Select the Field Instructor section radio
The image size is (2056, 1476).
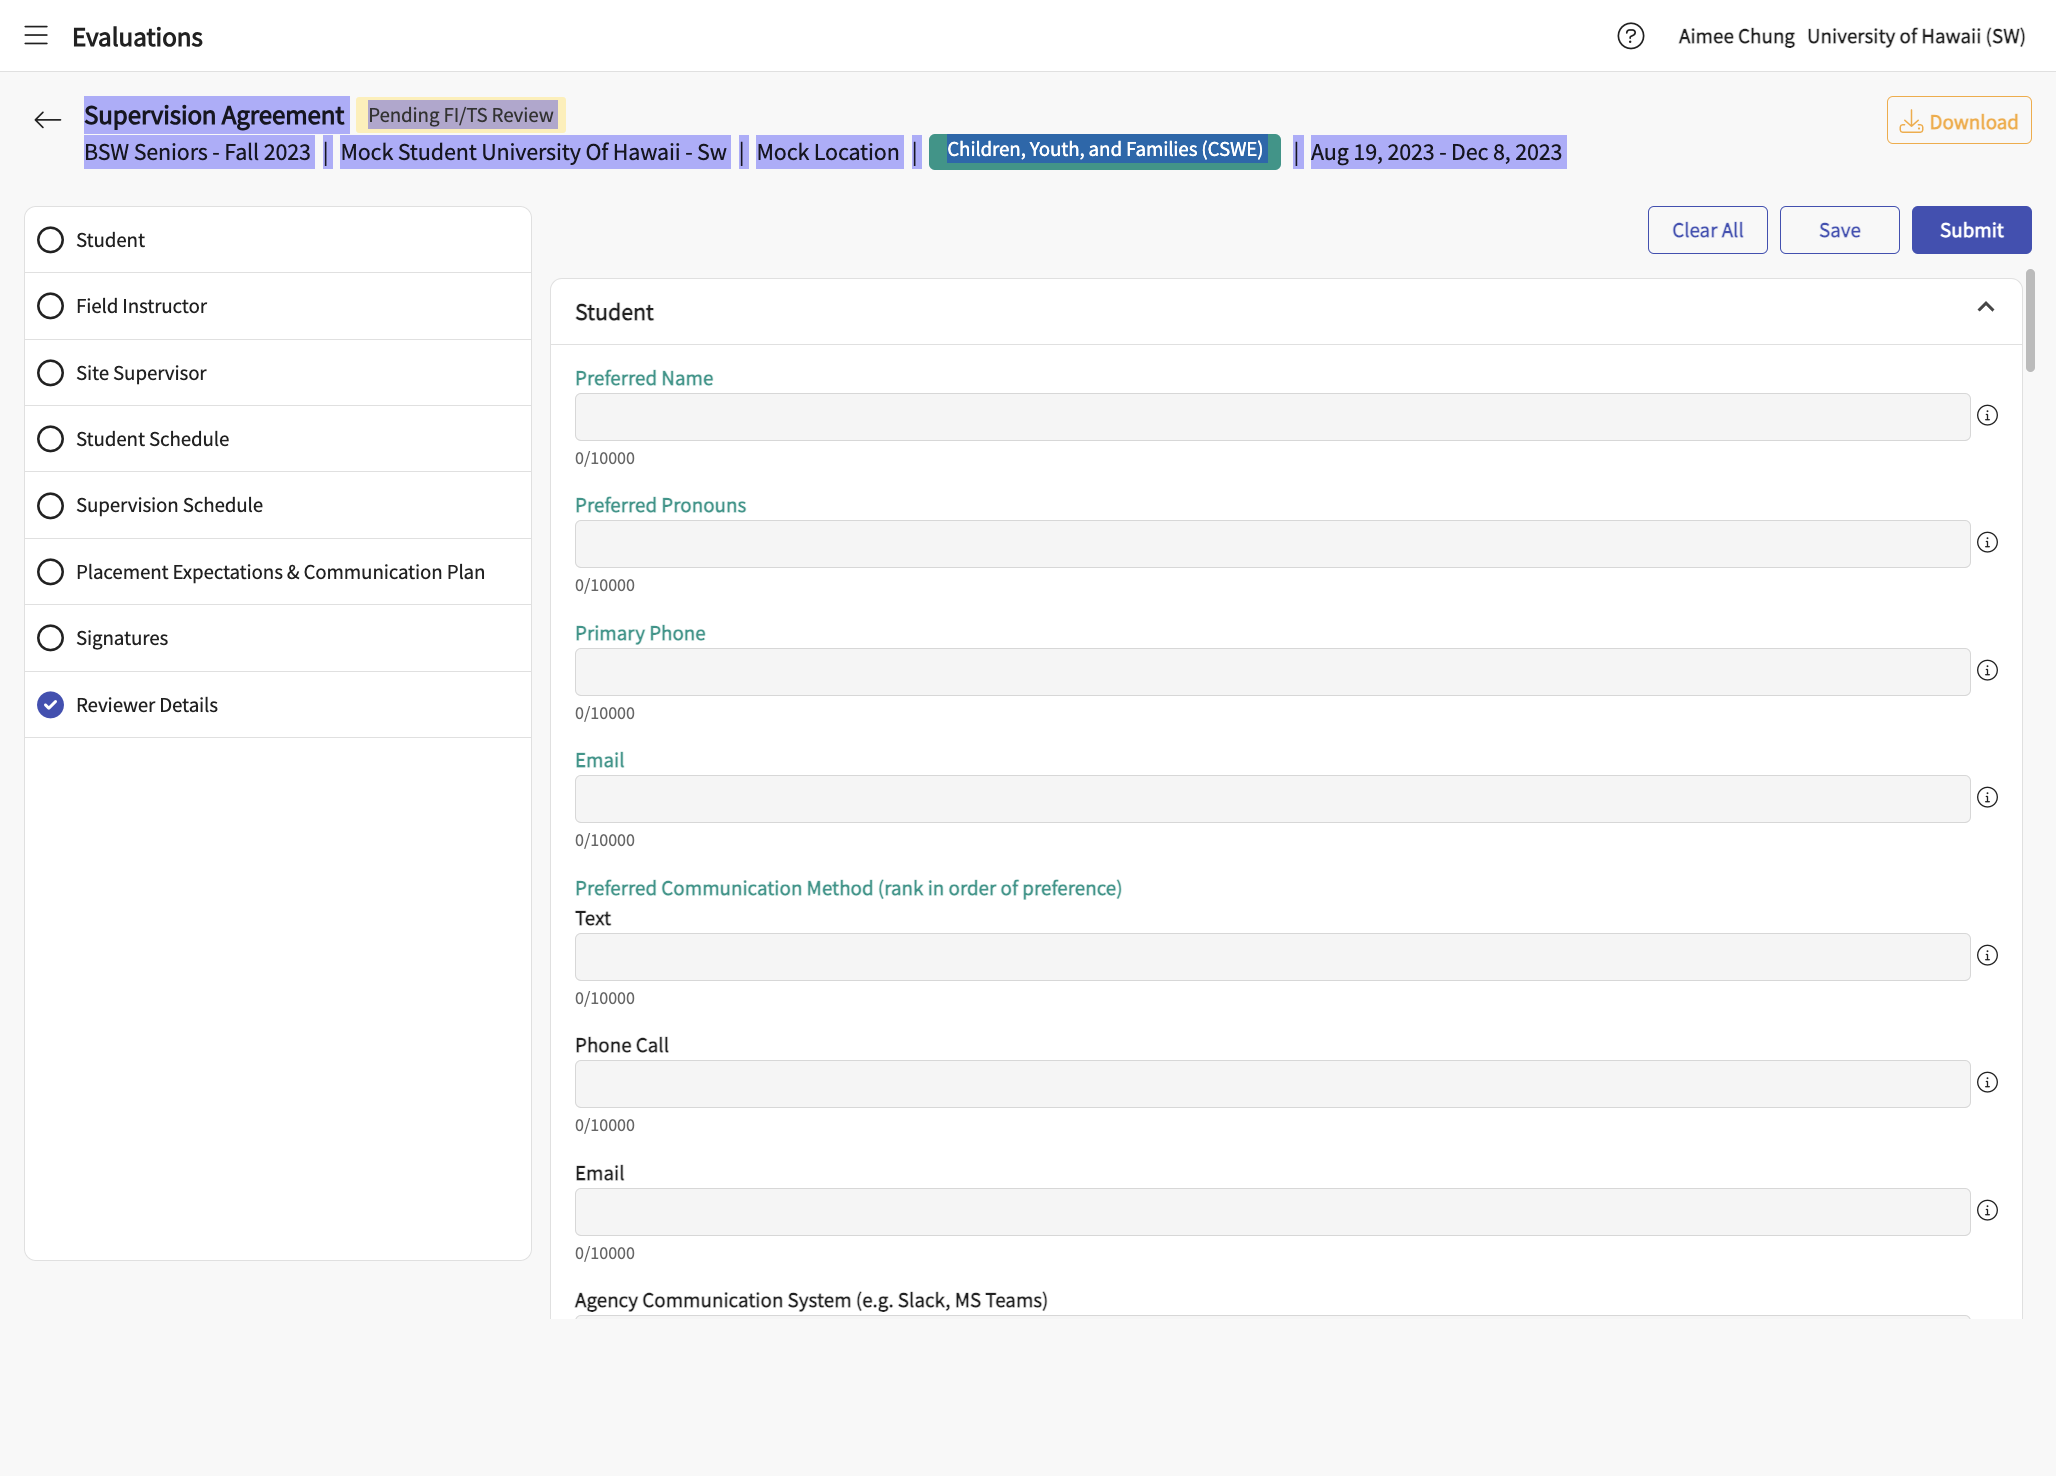[50, 306]
